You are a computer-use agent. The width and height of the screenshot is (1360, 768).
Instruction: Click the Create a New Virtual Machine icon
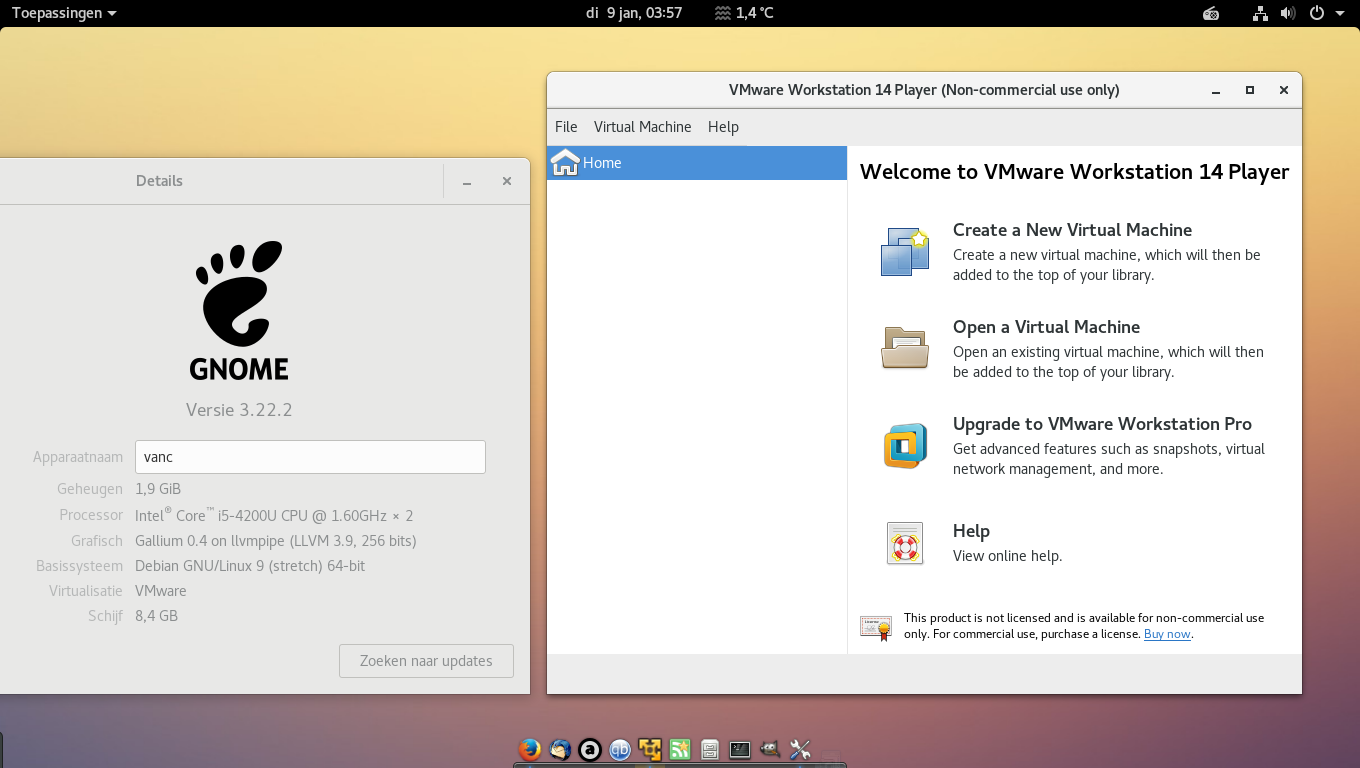pos(905,252)
